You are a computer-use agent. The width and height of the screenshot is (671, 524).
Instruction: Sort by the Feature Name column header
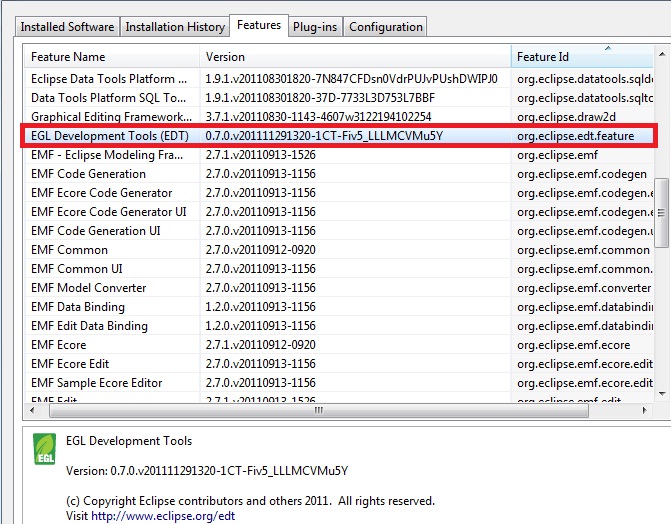tap(112, 57)
